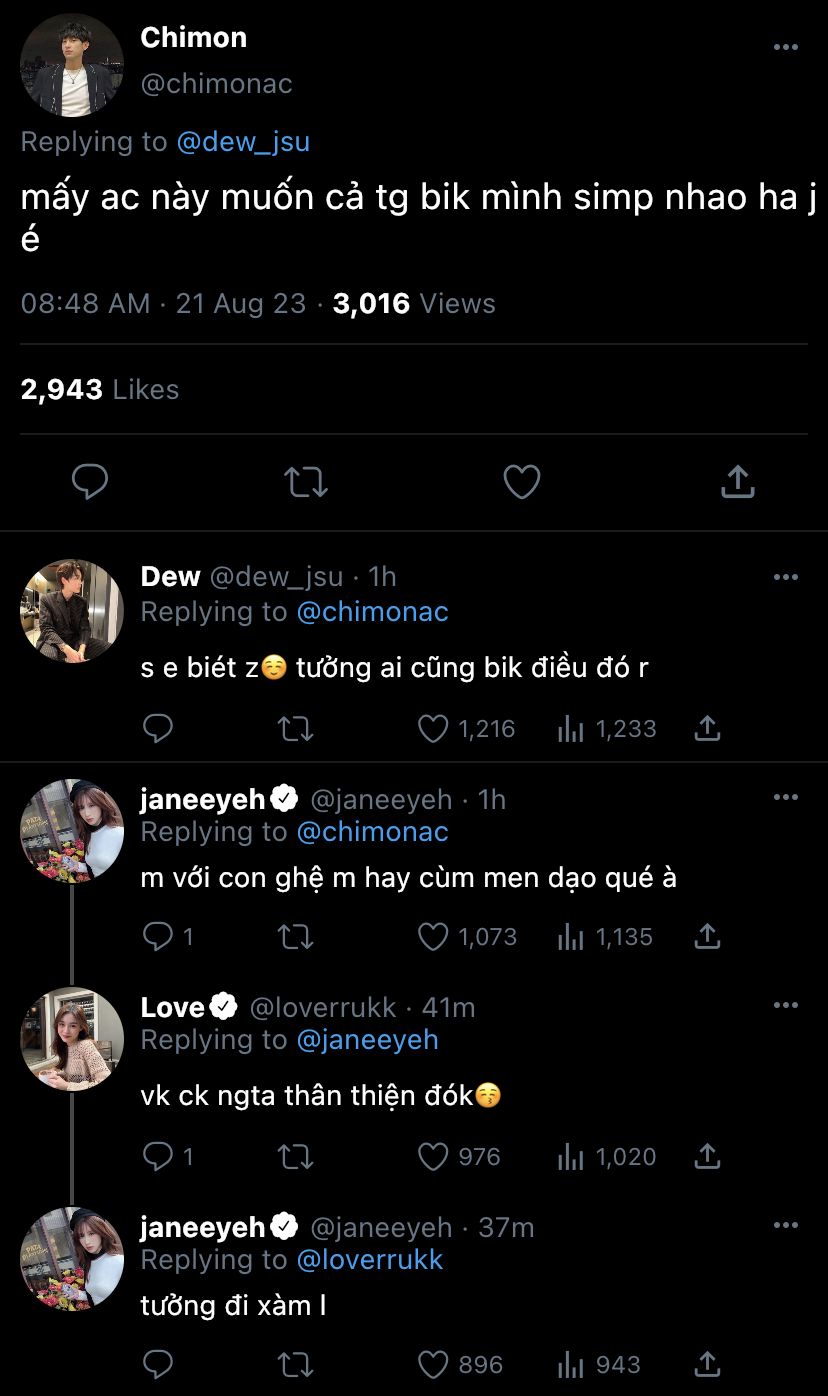Open more options on Chimon's tweet
828x1396 pixels.
pos(786,47)
